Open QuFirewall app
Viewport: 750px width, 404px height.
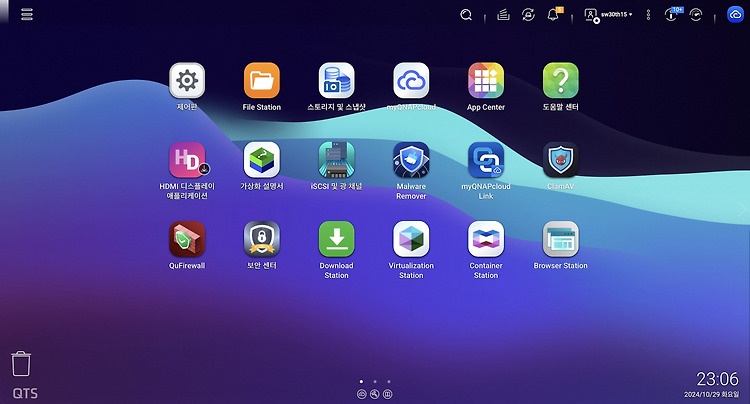click(187, 239)
